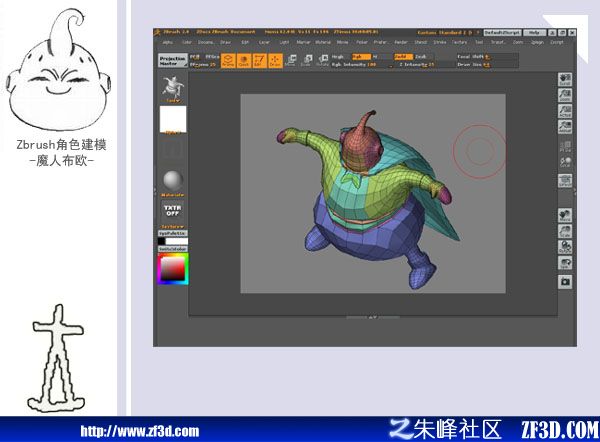Screen dimensions: 600x442
Task: Open the Tool menu
Action: [479, 42]
